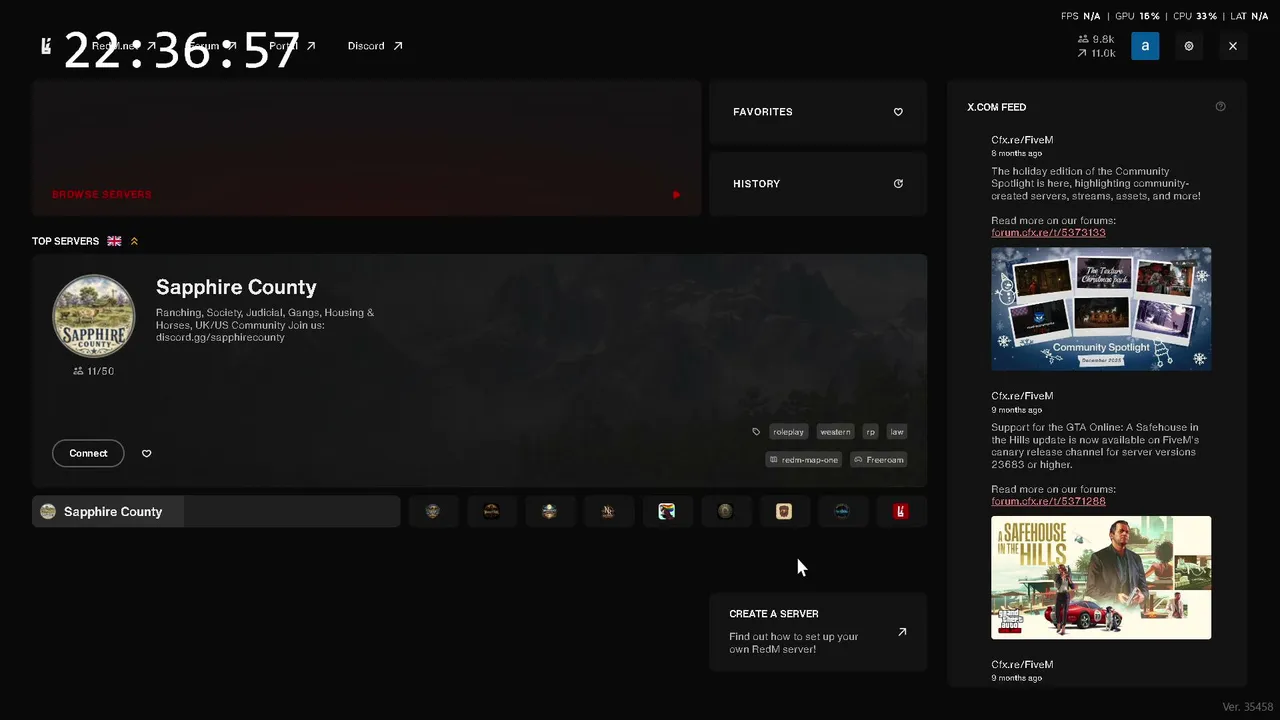
Task: Click the 9.8k online players count
Action: (x=1096, y=39)
